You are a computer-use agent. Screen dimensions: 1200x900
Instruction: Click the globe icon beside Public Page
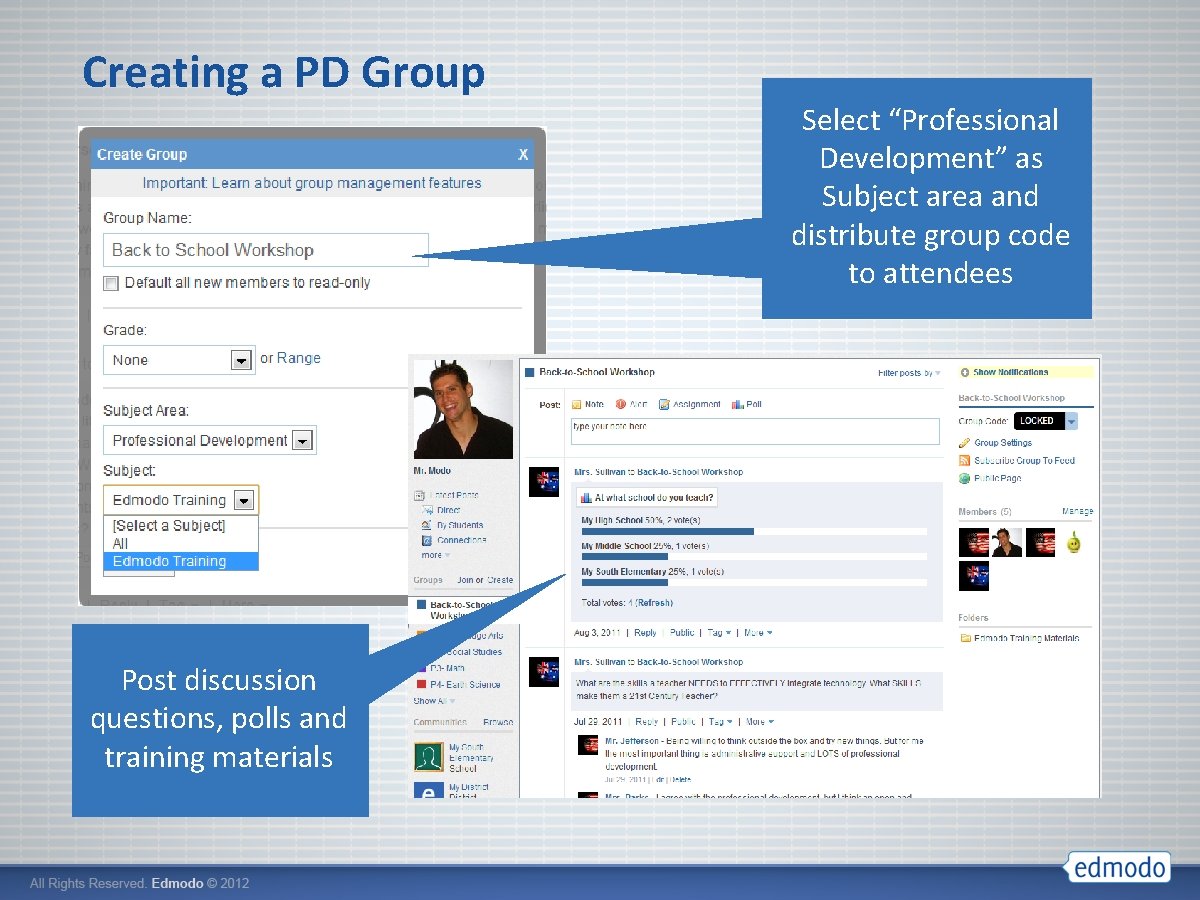click(x=964, y=479)
